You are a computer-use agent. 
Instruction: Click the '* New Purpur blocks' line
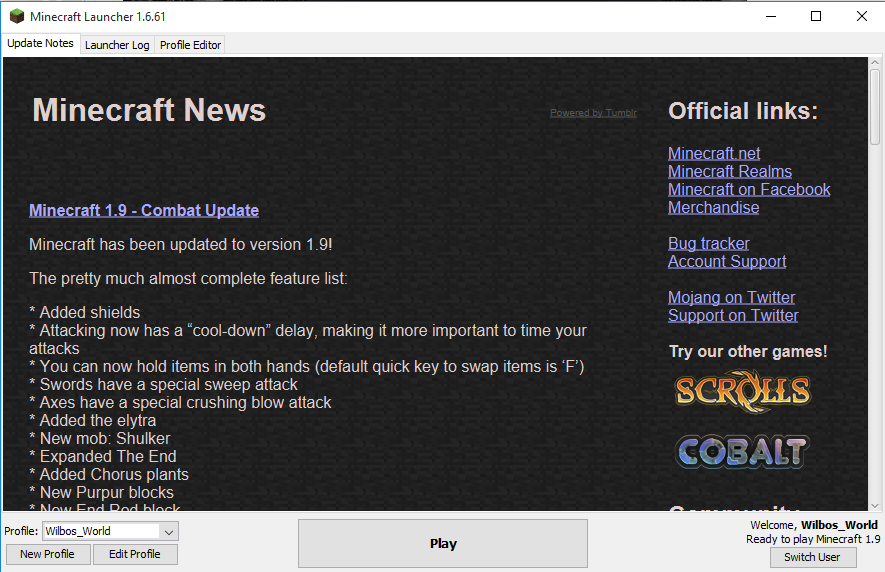pyautogui.click(x=102, y=492)
